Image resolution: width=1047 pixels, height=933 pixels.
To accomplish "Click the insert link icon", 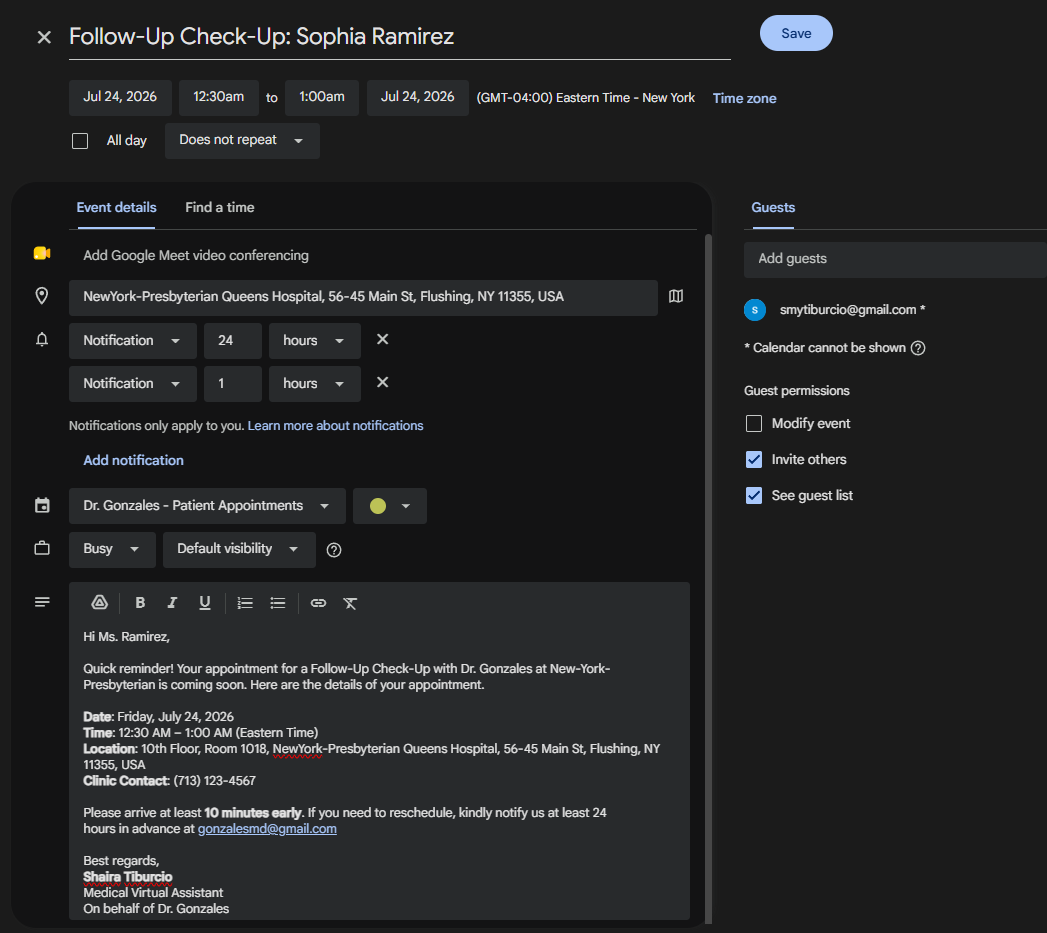I will 318,603.
